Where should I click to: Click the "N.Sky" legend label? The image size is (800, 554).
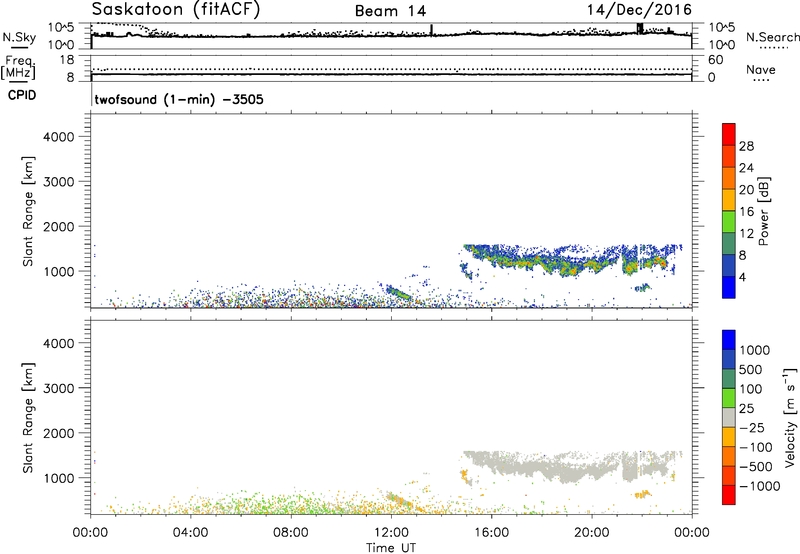pyautogui.click(x=19, y=37)
